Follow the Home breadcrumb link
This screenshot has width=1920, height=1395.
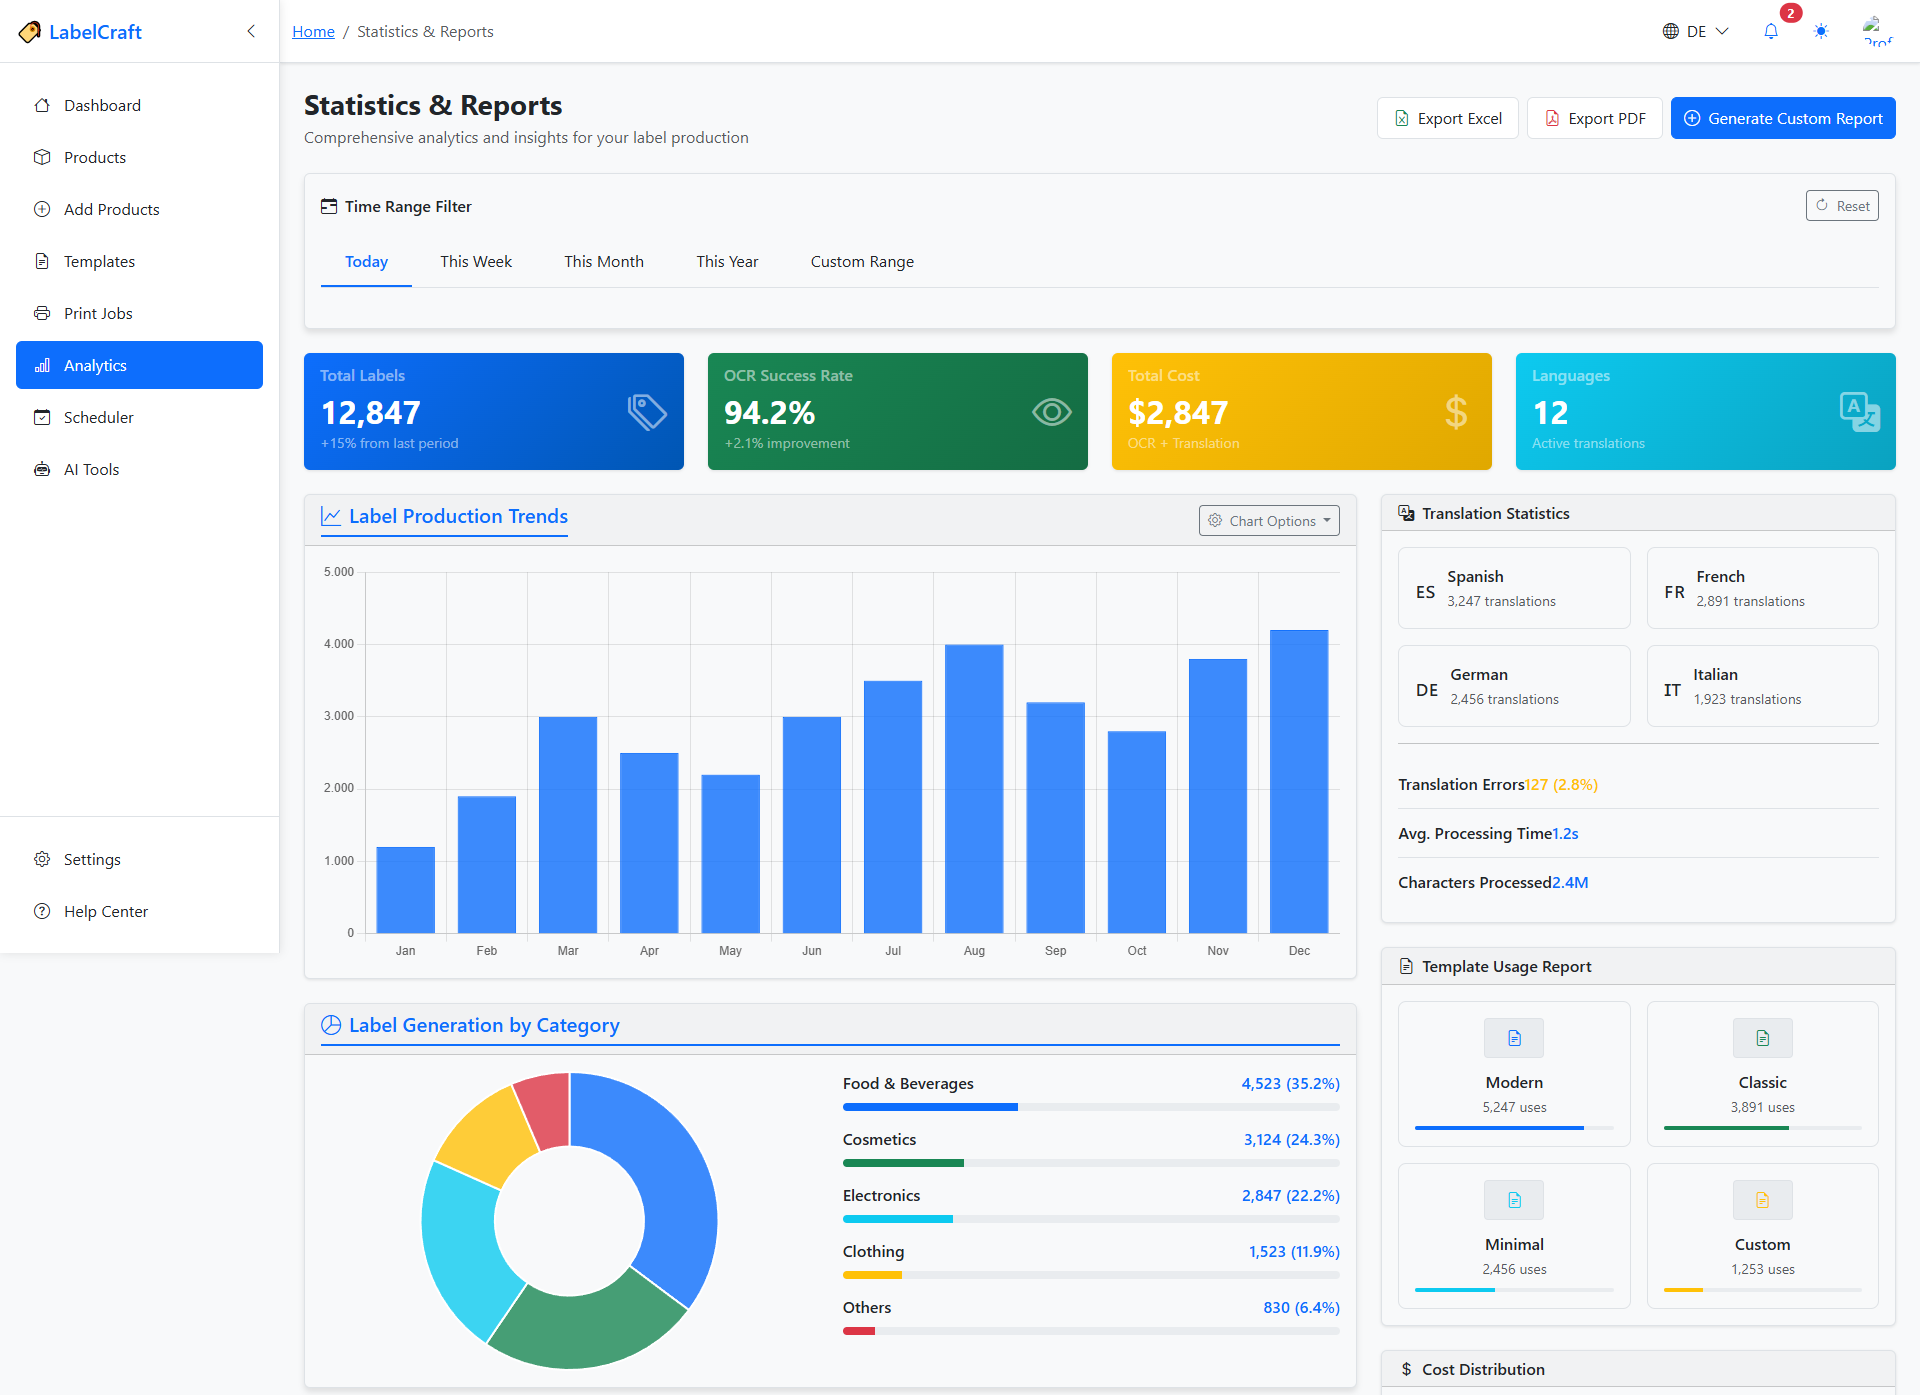tap(313, 31)
